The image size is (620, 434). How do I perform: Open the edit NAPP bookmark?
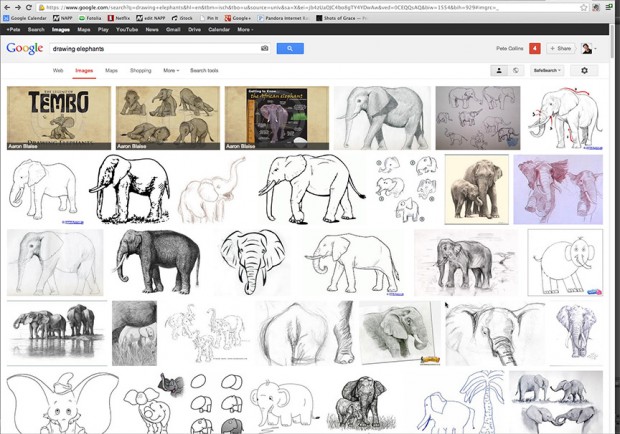[x=151, y=18]
